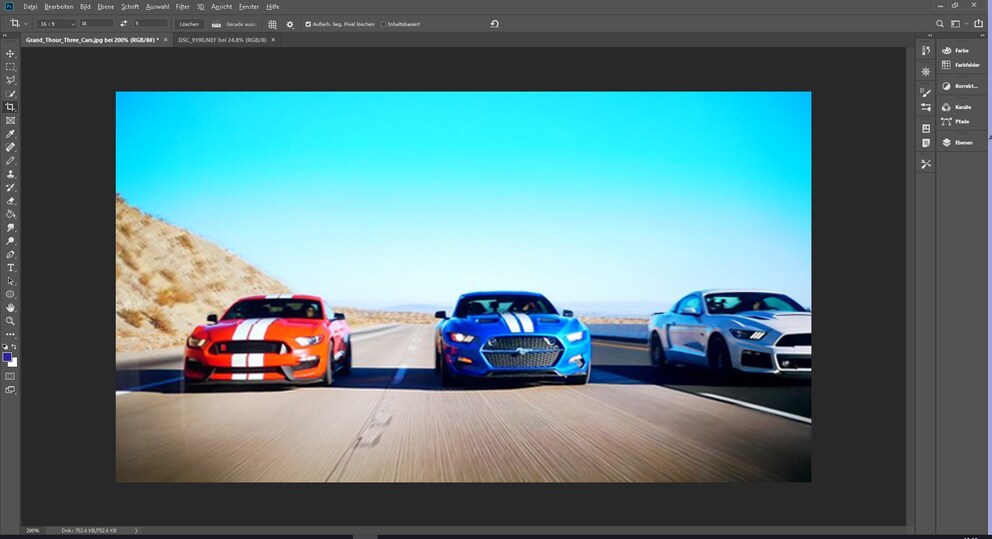Select the Smudge tool
The height and width of the screenshot is (539, 992).
click(10, 228)
